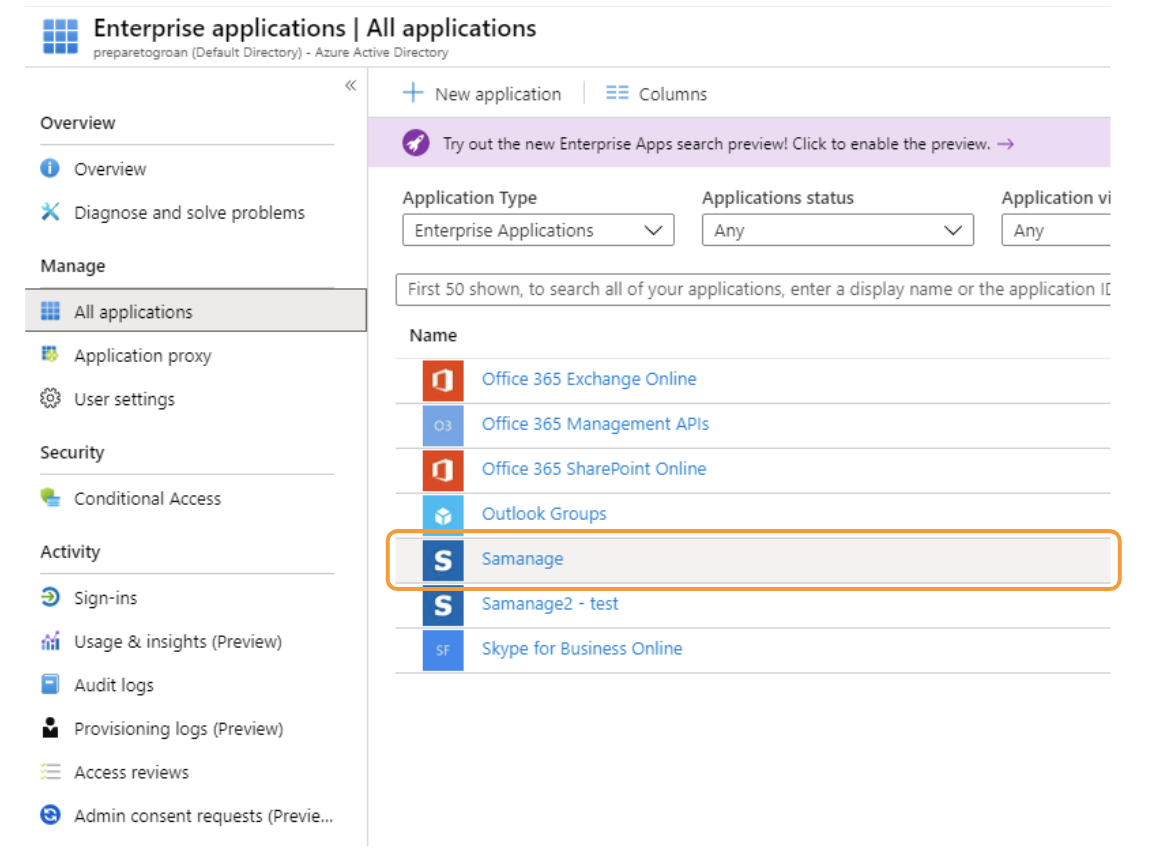Focus the application search input field
The height and width of the screenshot is (848, 1166).
point(753,289)
